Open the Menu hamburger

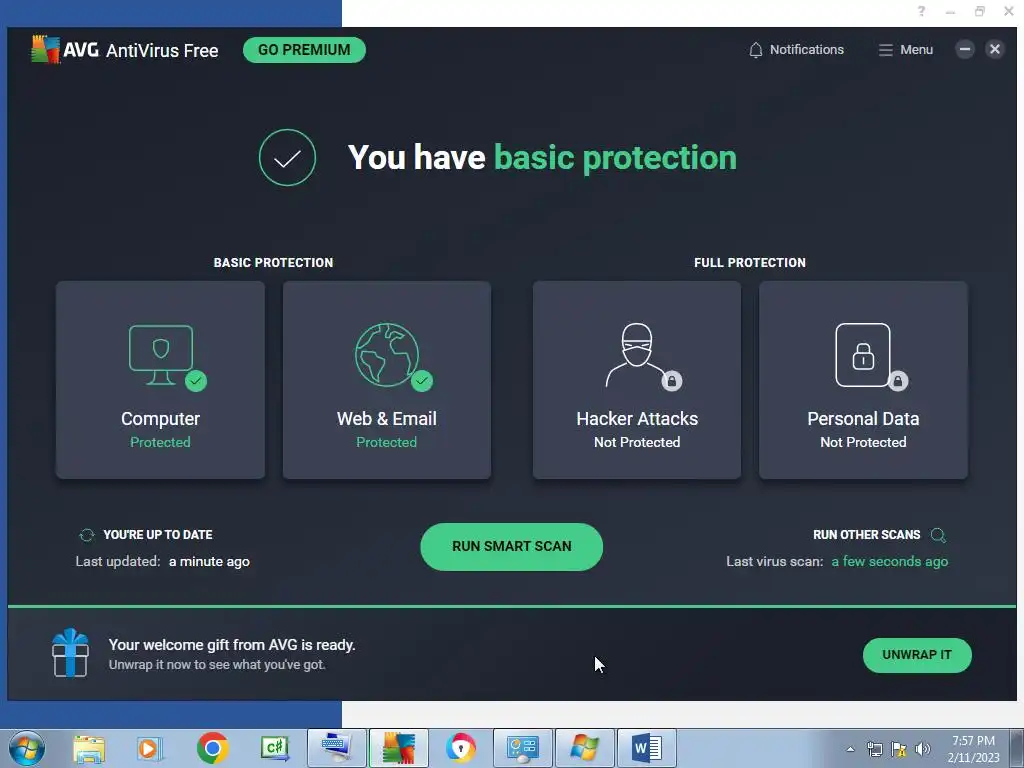point(905,50)
